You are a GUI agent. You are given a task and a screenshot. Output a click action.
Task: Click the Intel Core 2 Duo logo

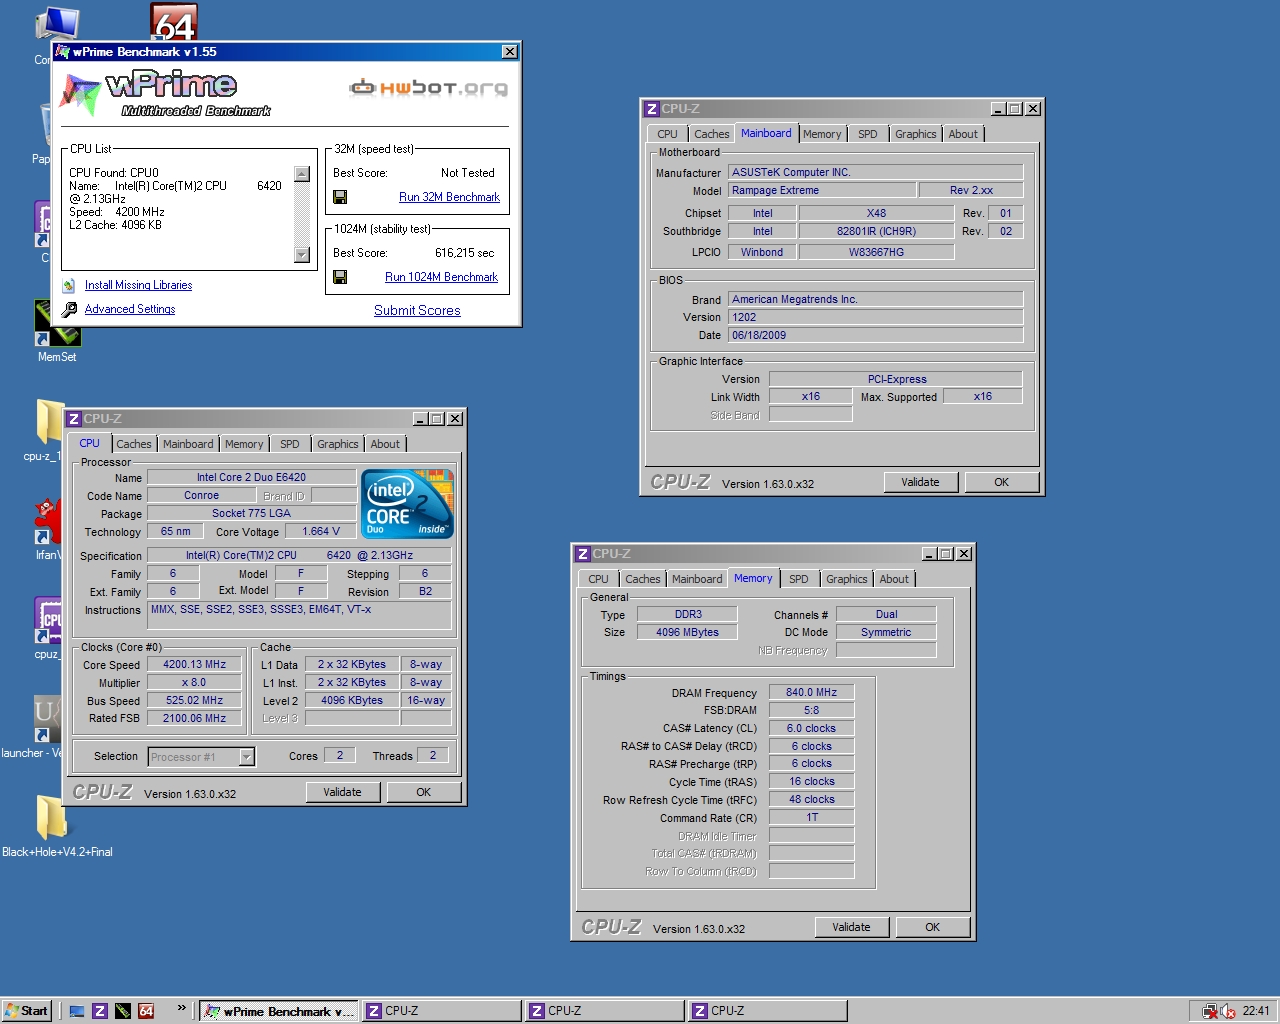[408, 504]
